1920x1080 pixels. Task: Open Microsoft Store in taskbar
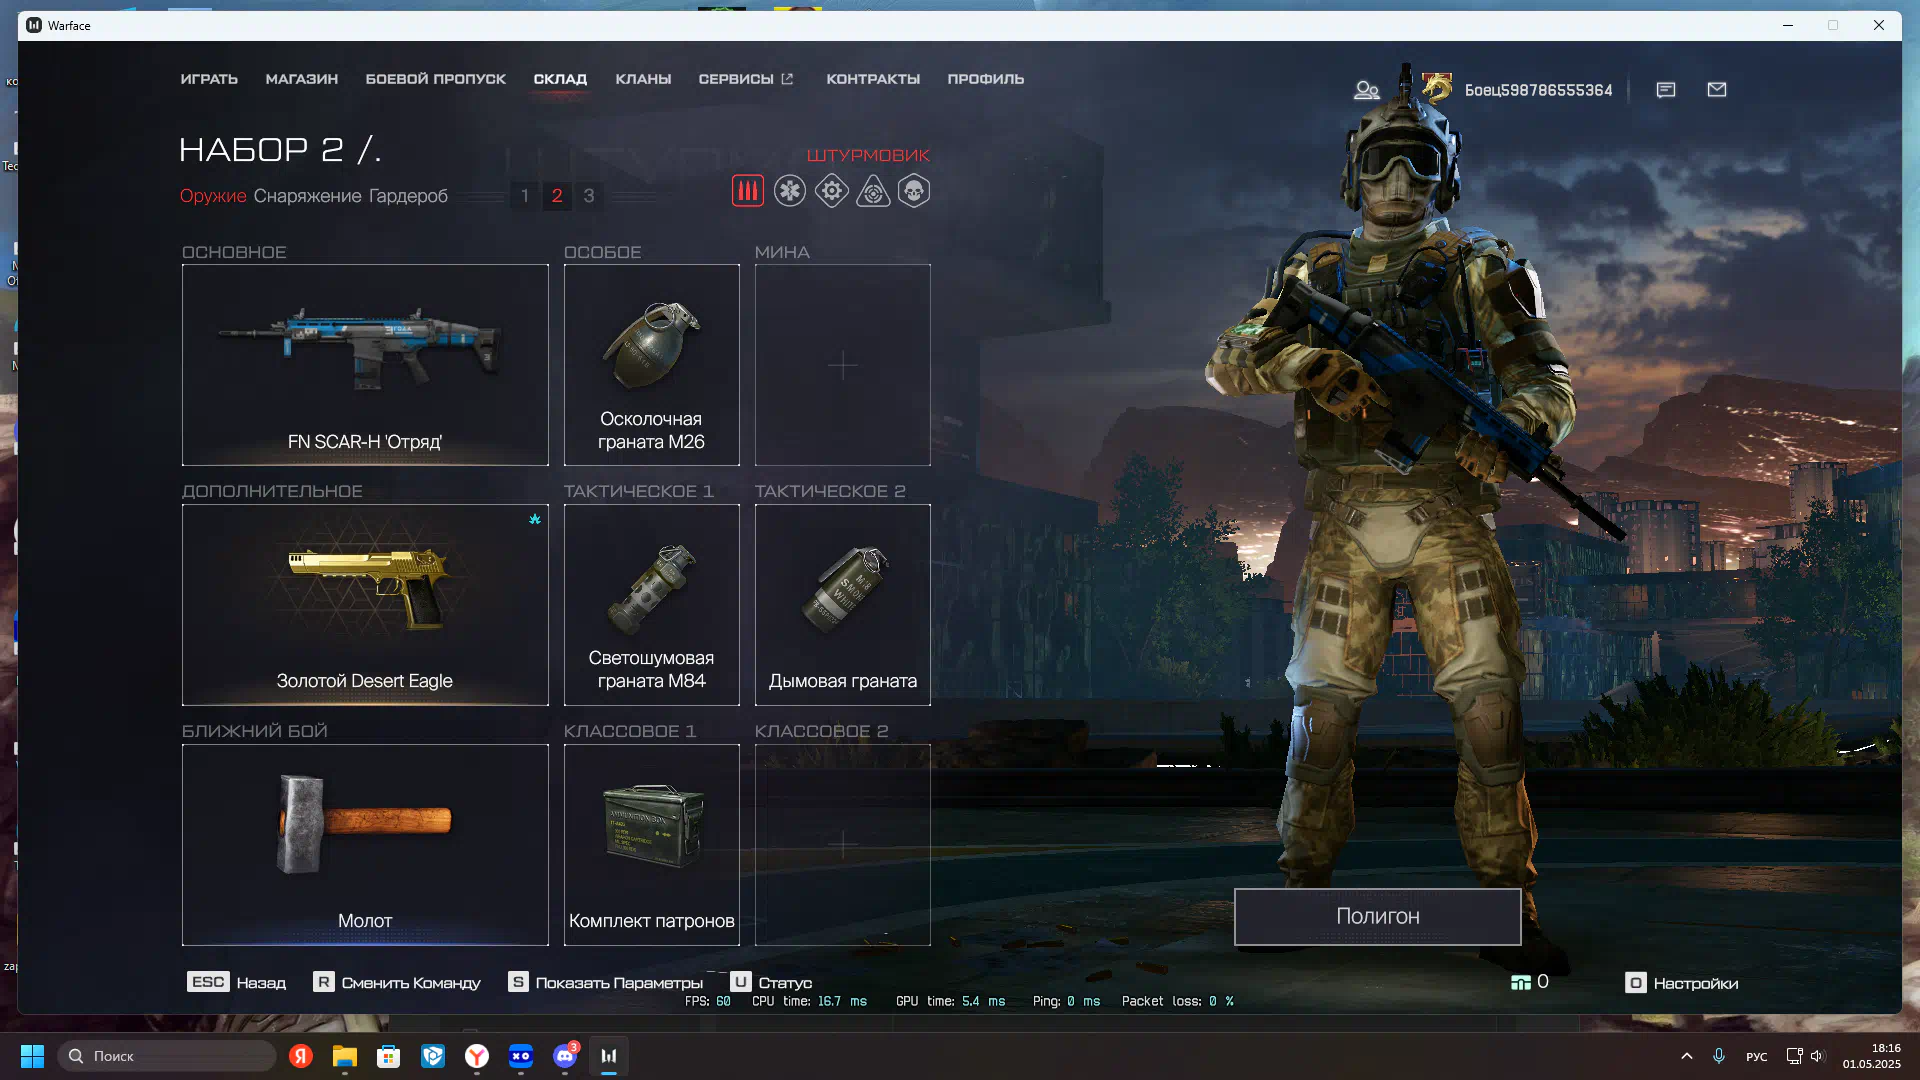389,1056
